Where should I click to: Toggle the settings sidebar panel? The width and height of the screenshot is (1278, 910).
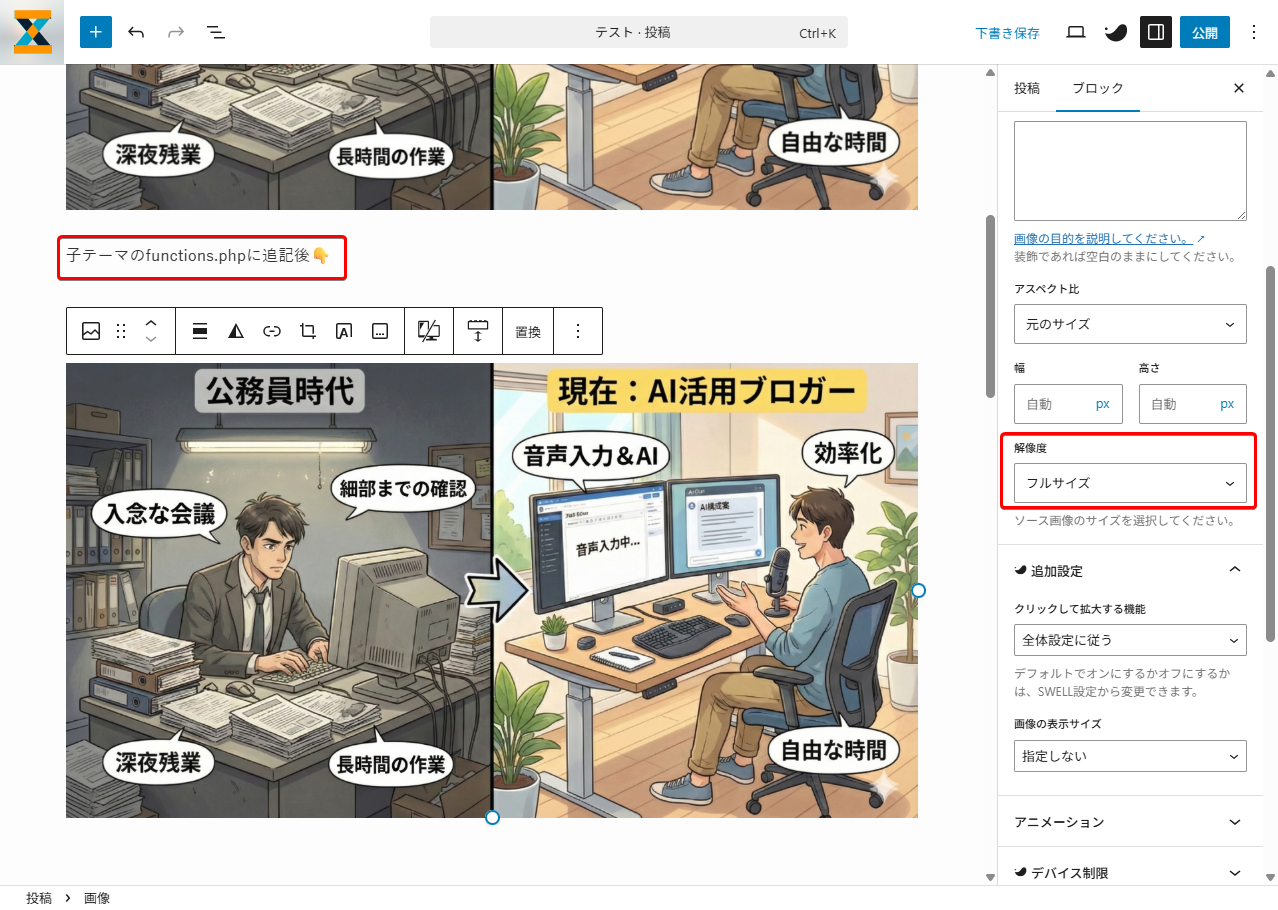(x=1155, y=32)
